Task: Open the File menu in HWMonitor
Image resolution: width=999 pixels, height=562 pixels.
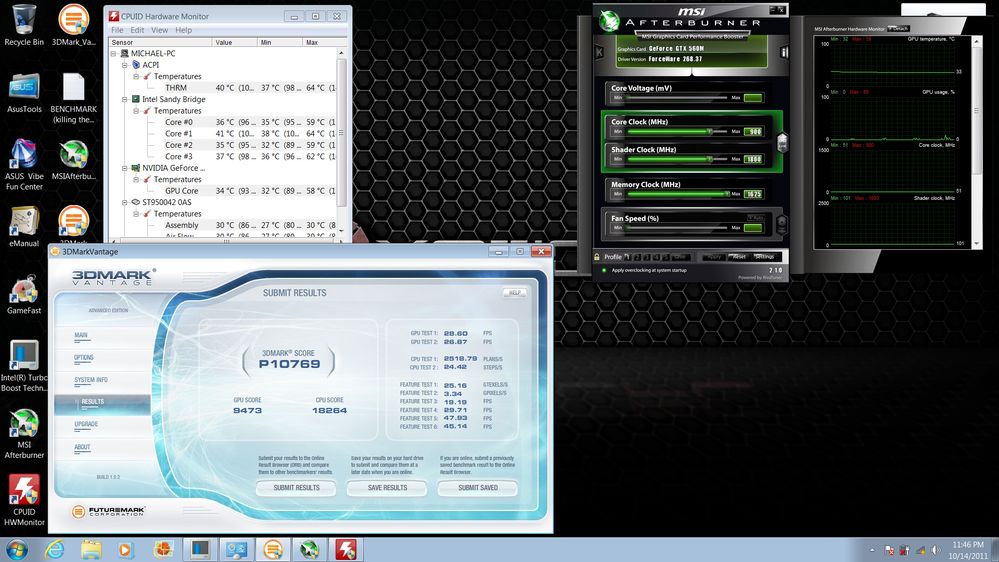Action: 117,30
